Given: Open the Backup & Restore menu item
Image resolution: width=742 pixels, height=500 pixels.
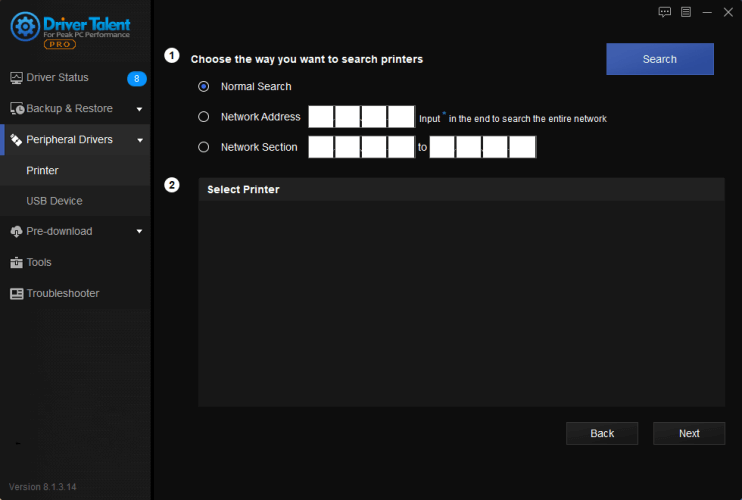Looking at the screenshot, I should [x=75, y=109].
